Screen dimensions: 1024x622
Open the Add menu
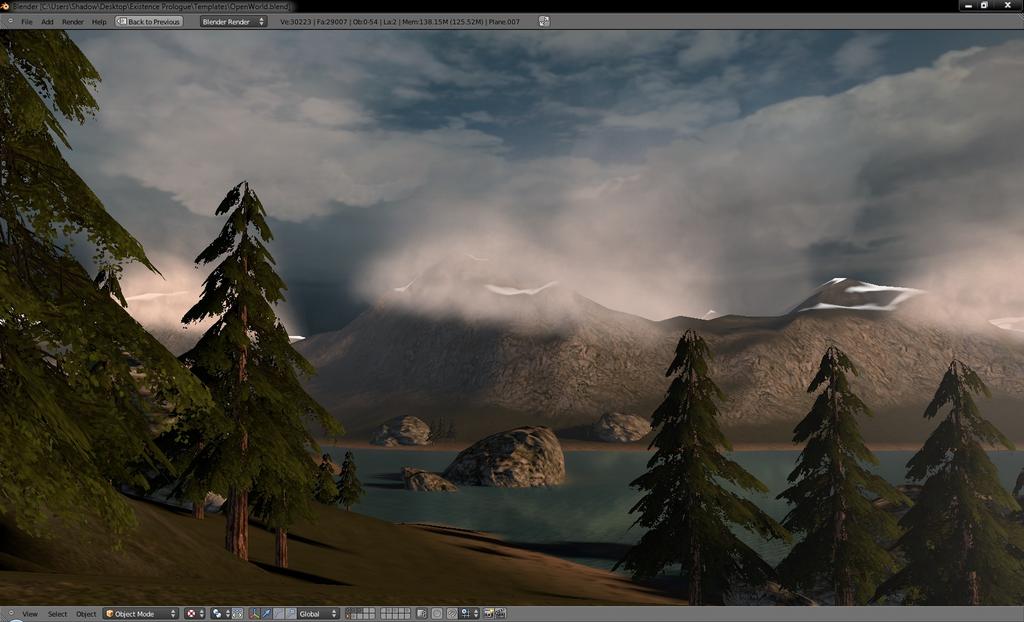(48, 22)
